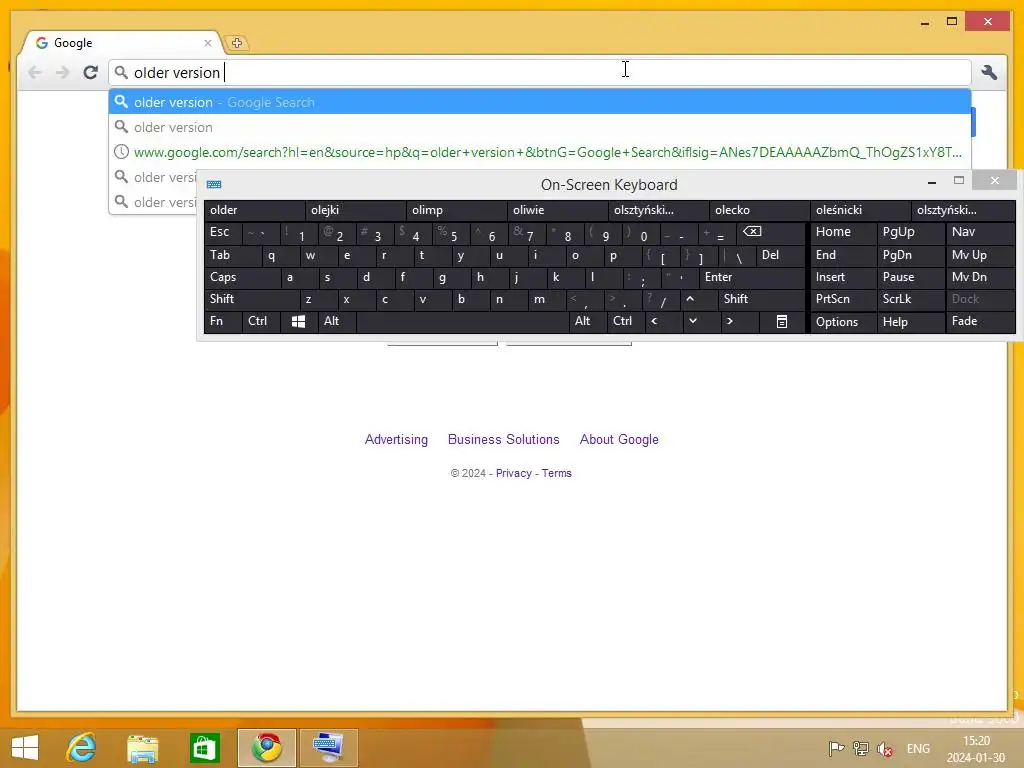
Task: Toggle the Nav key on keyboard
Action: tap(981, 232)
